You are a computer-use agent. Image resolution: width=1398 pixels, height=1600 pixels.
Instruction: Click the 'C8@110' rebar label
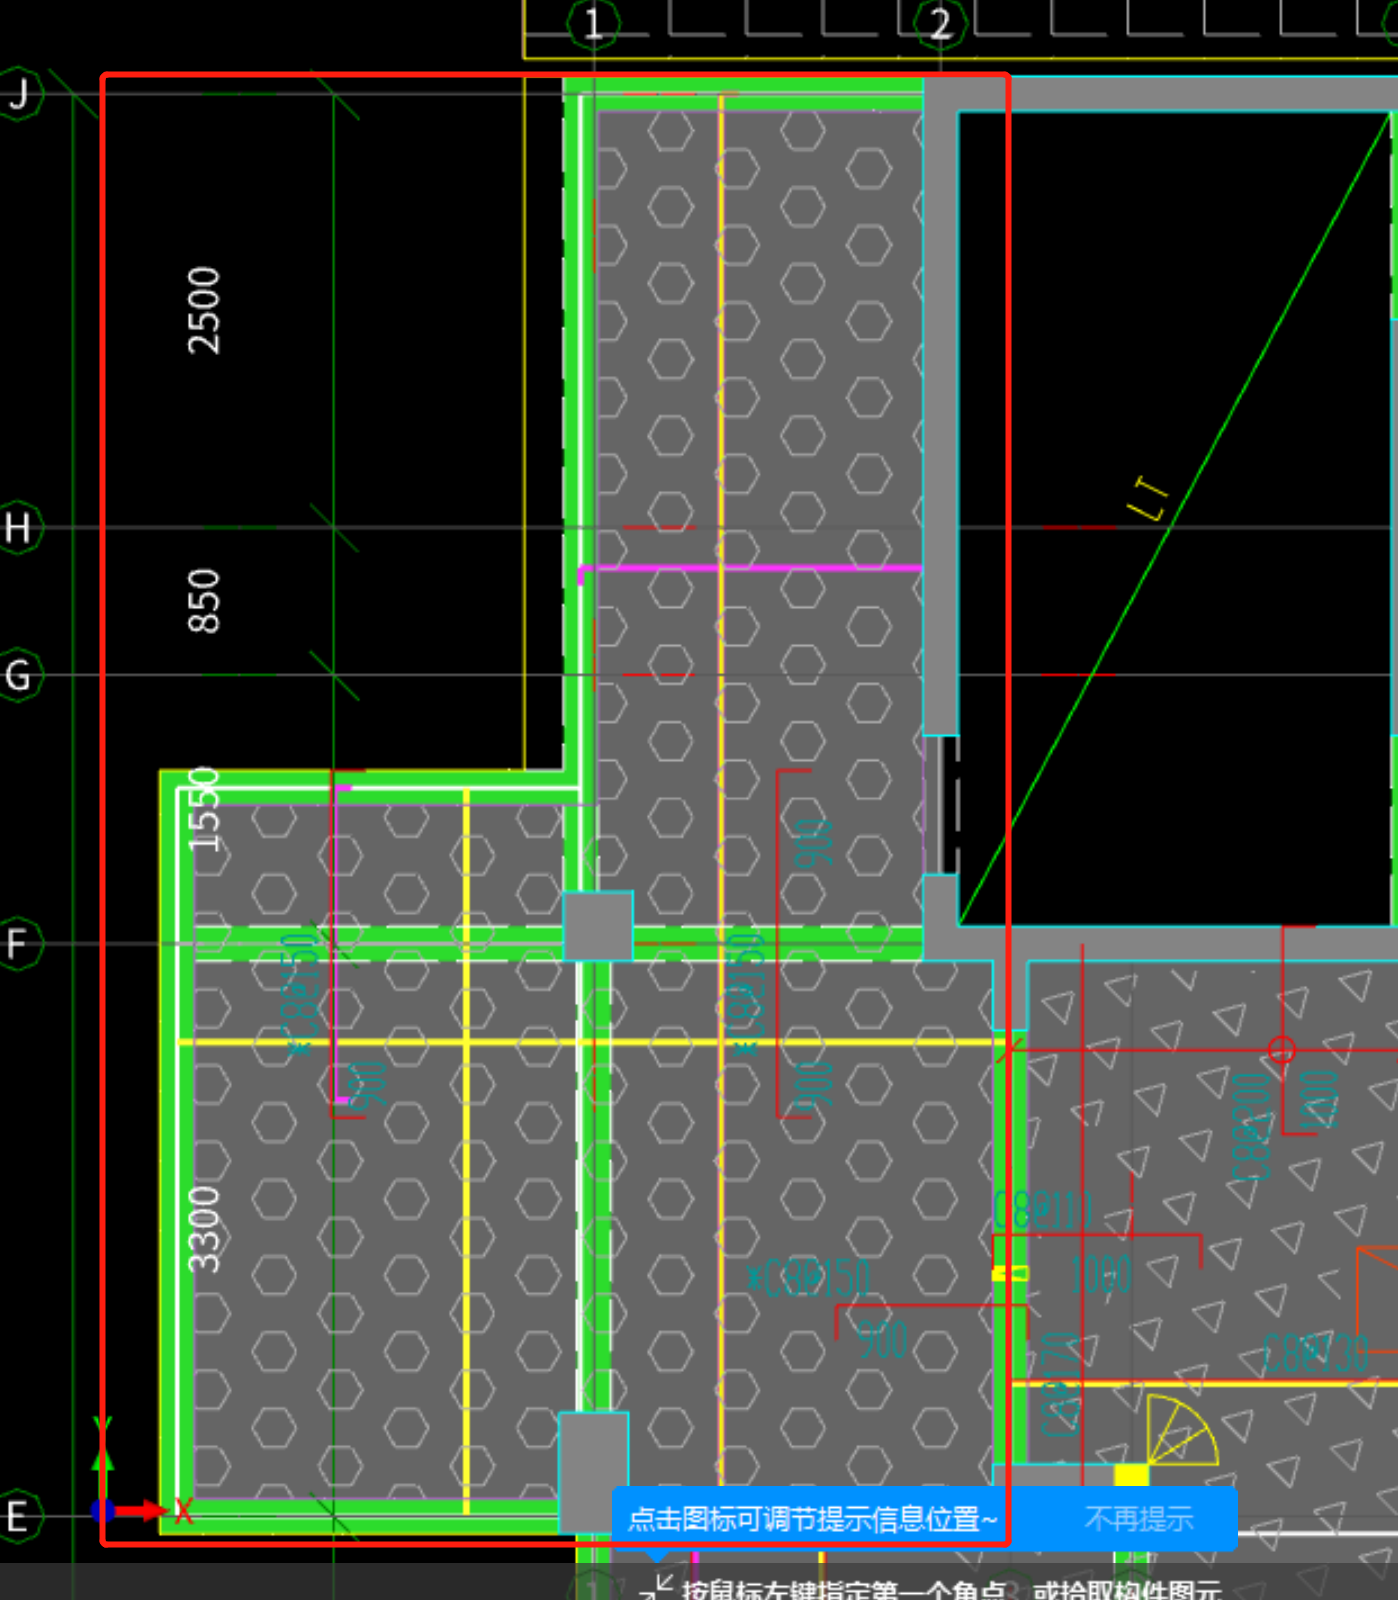(x=1043, y=1210)
